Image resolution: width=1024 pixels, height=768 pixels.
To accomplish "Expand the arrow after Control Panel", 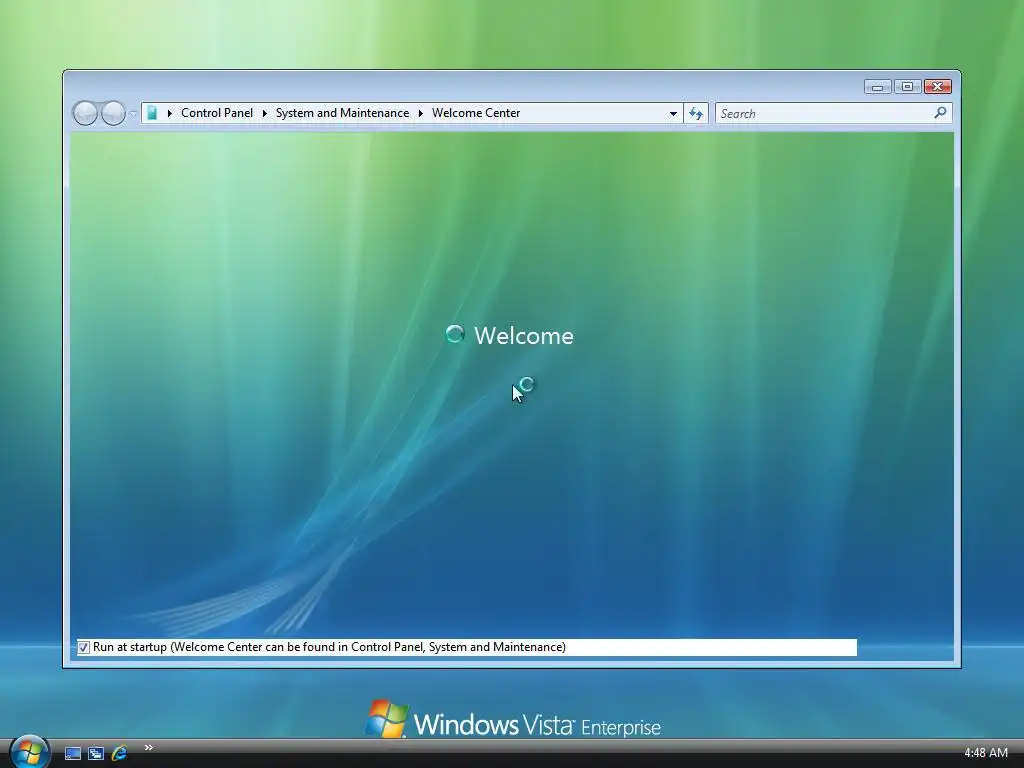I will (x=264, y=113).
